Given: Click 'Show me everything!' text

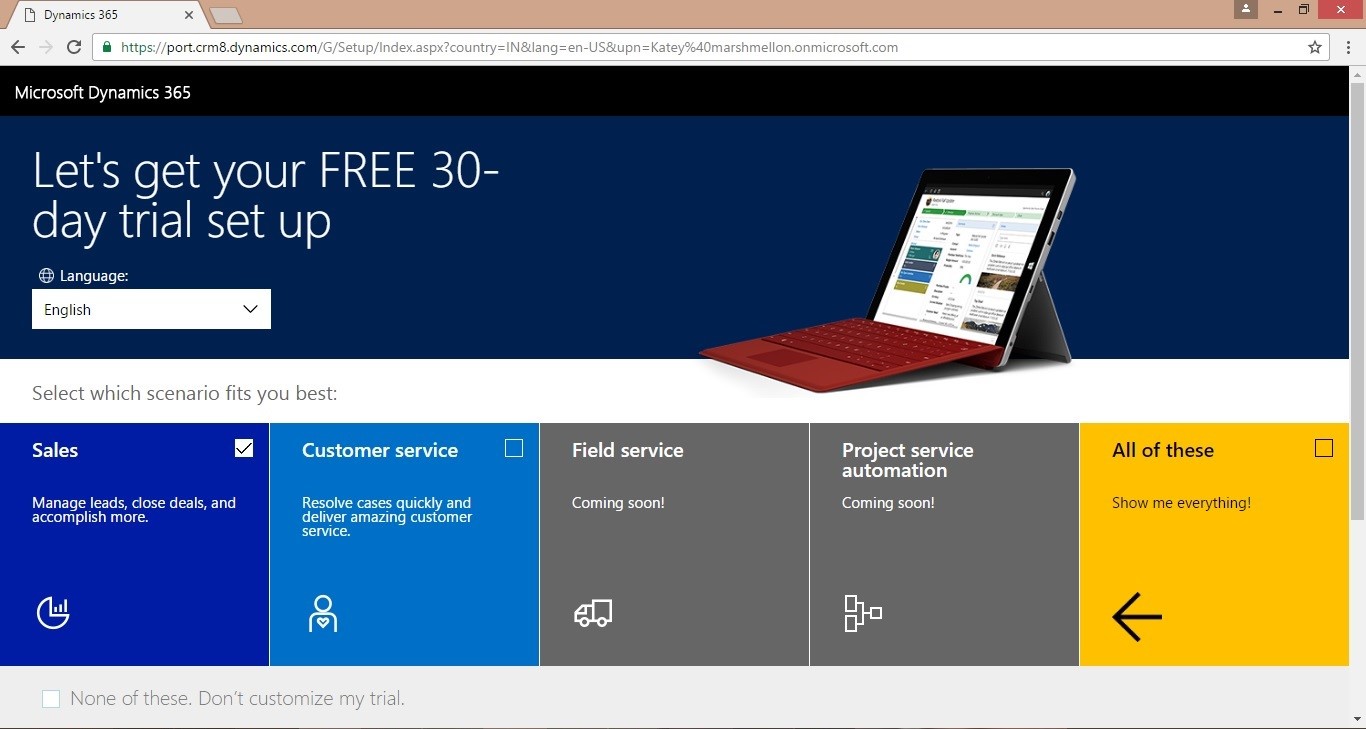Looking at the screenshot, I should (1181, 503).
